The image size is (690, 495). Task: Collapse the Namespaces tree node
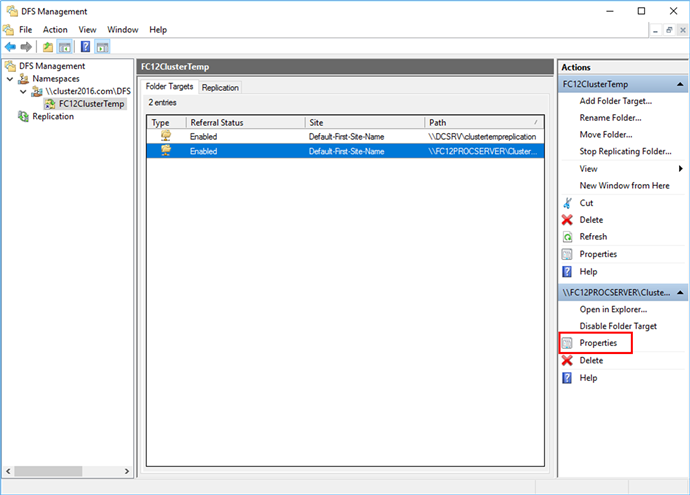click(10, 79)
